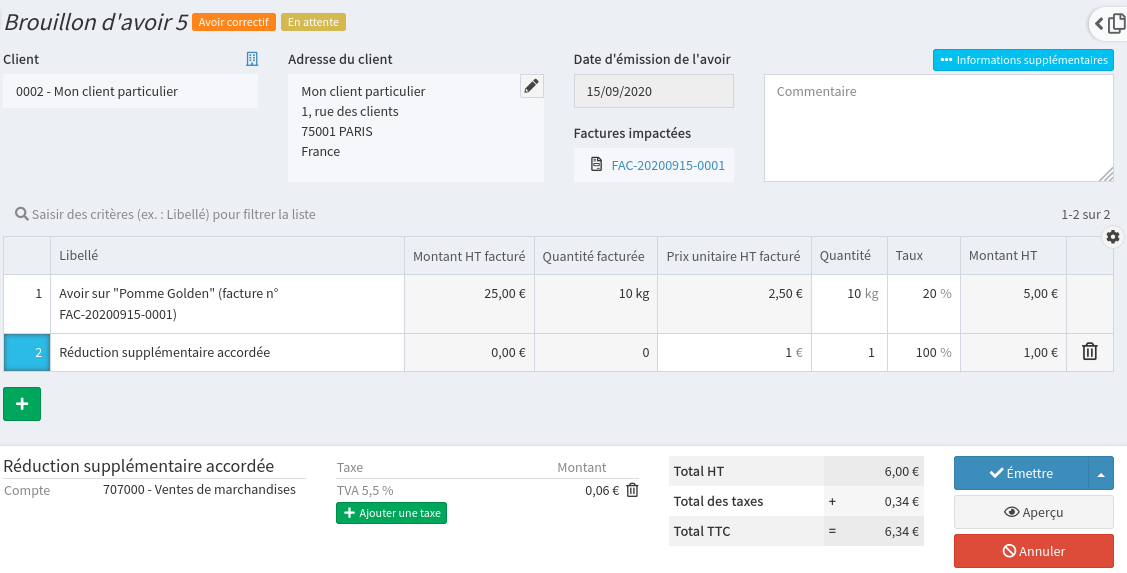The width and height of the screenshot is (1127, 573).
Task: Cancel the credit note with Annuler
Action: pyautogui.click(x=1033, y=551)
